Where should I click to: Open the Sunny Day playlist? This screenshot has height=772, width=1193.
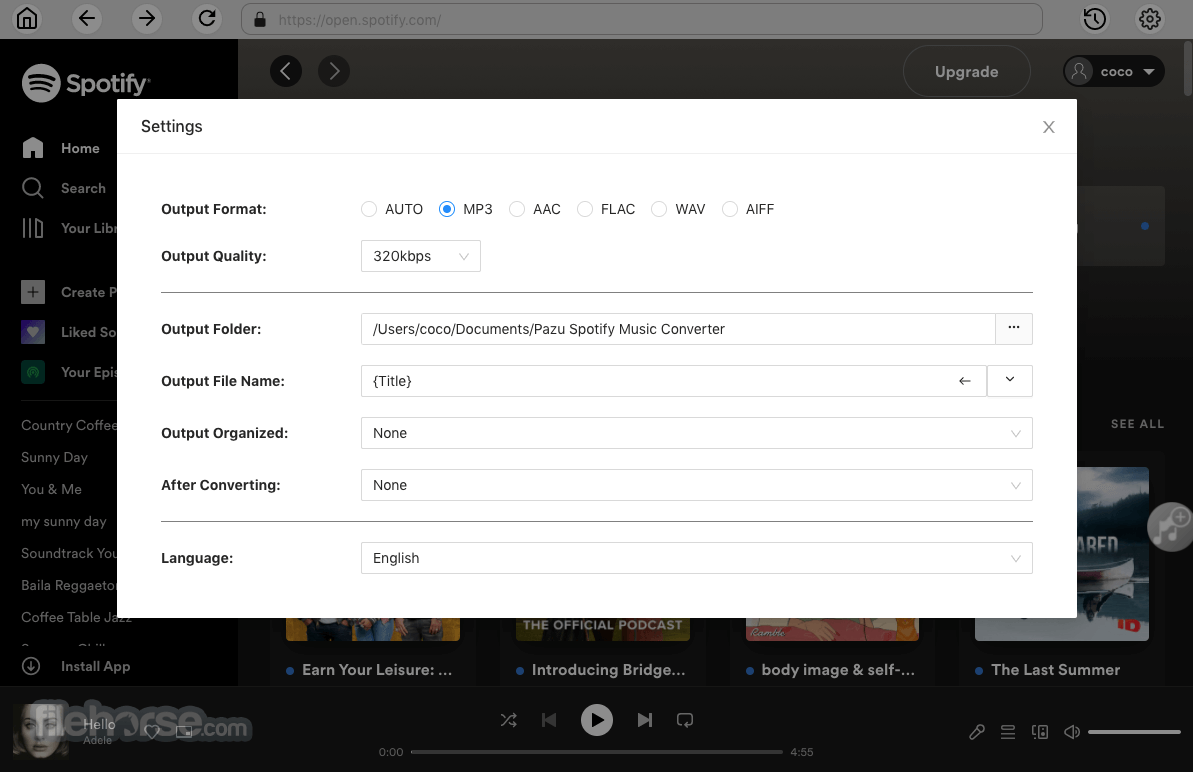coord(54,457)
